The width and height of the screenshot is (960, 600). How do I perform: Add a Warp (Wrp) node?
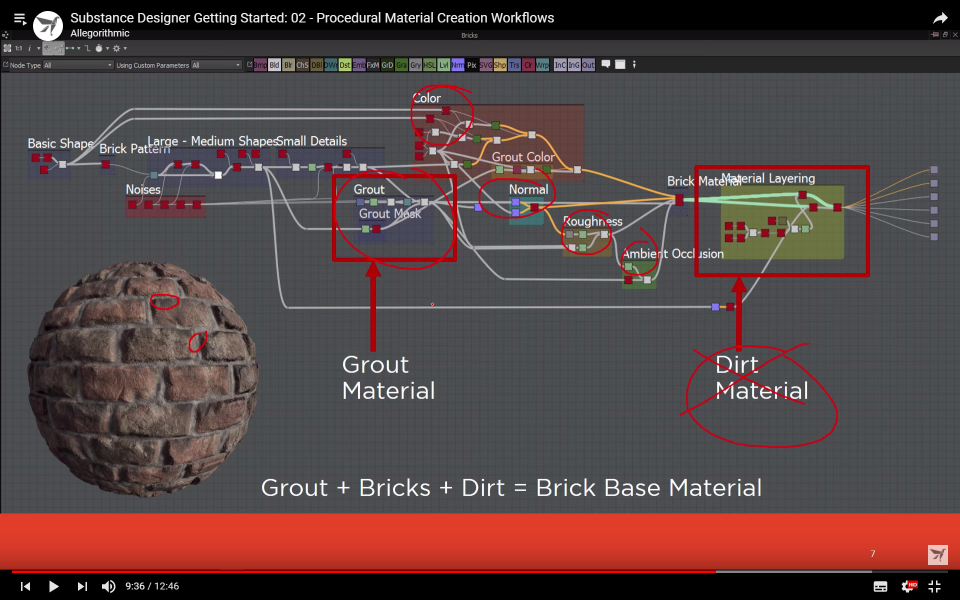pos(542,65)
